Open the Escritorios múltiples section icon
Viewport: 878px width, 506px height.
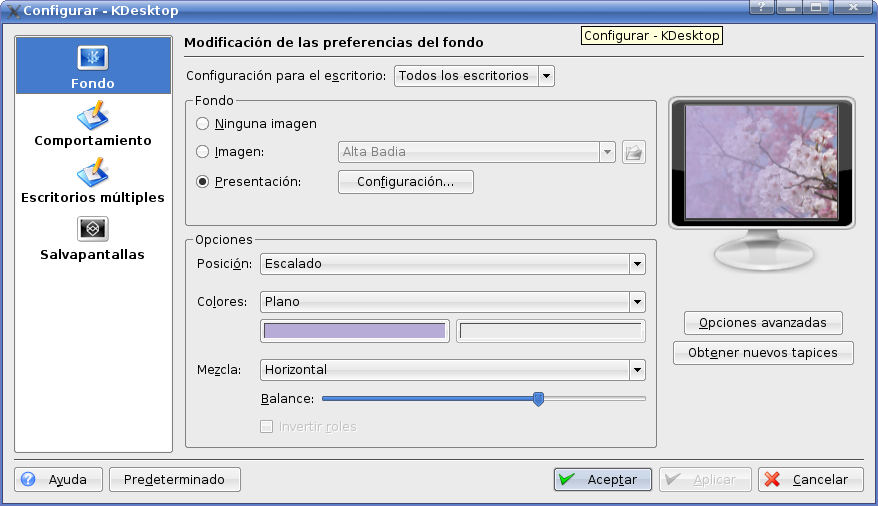[x=93, y=173]
